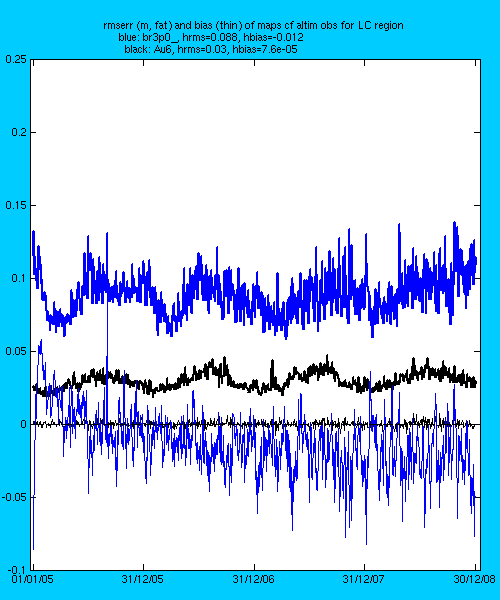Select the legend line 'black: Au6, hrms=0.03'
The width and height of the screenshot is (500, 600).
[211, 49]
